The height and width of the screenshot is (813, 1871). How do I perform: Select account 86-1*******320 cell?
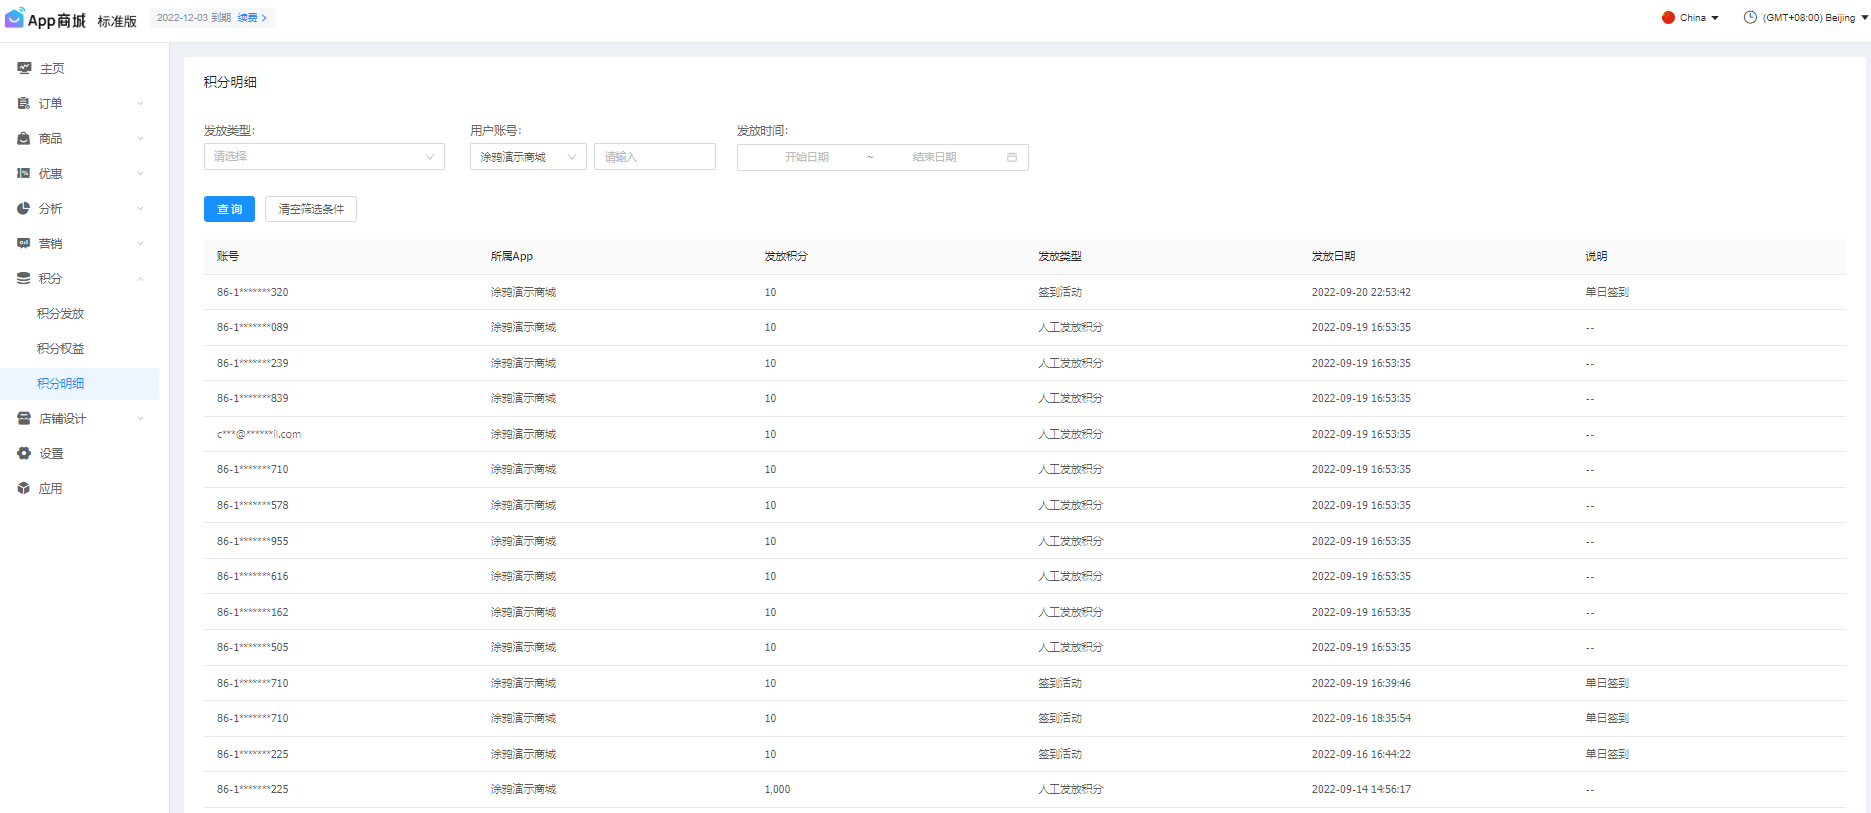[x=253, y=292]
